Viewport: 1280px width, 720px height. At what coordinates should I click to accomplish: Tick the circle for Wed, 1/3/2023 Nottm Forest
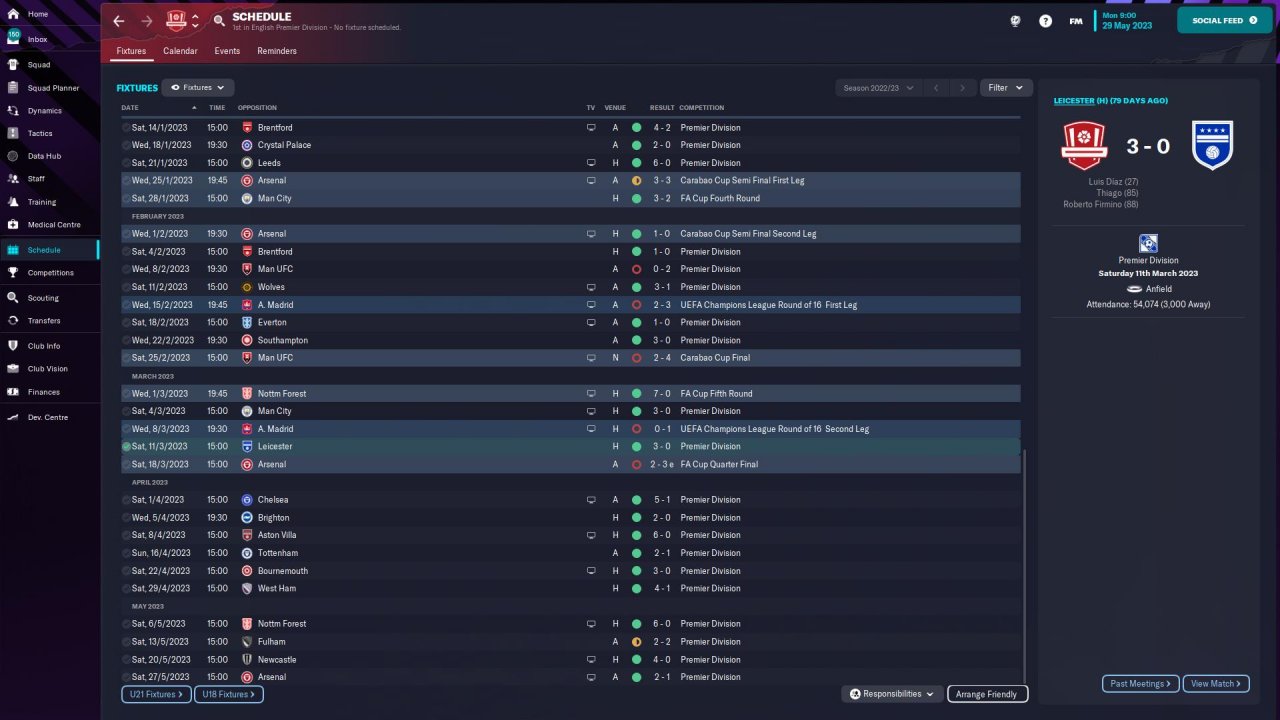pyautogui.click(x=126, y=394)
